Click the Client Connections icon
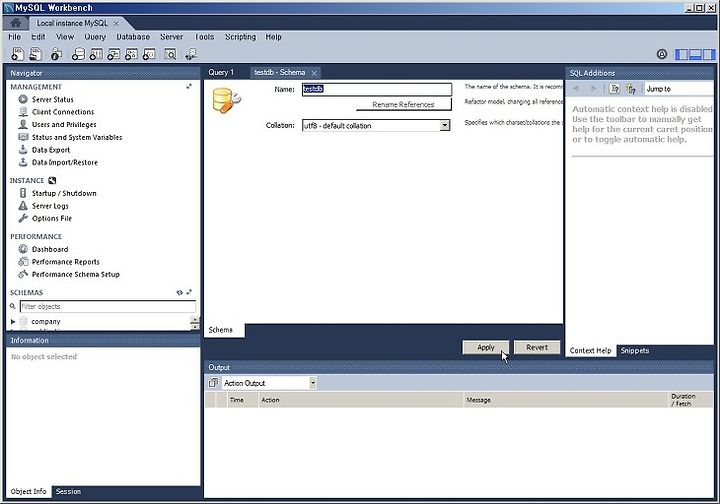The width and height of the screenshot is (720, 504). click(23, 112)
